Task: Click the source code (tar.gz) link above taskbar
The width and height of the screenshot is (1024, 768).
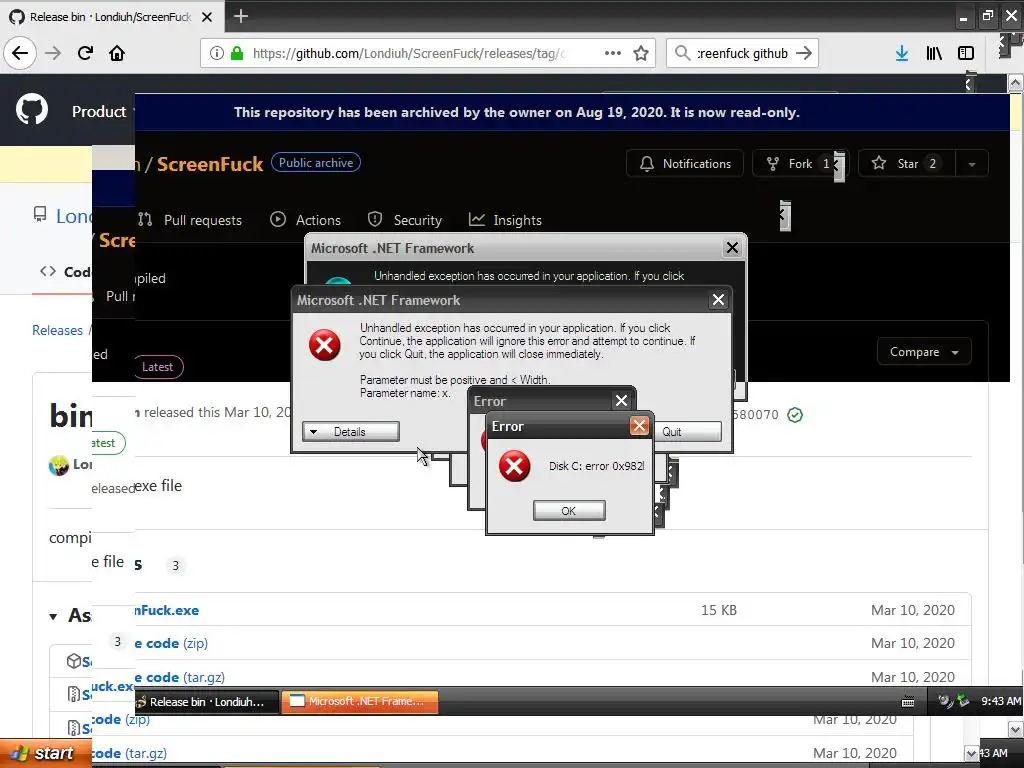Action: click(x=180, y=677)
